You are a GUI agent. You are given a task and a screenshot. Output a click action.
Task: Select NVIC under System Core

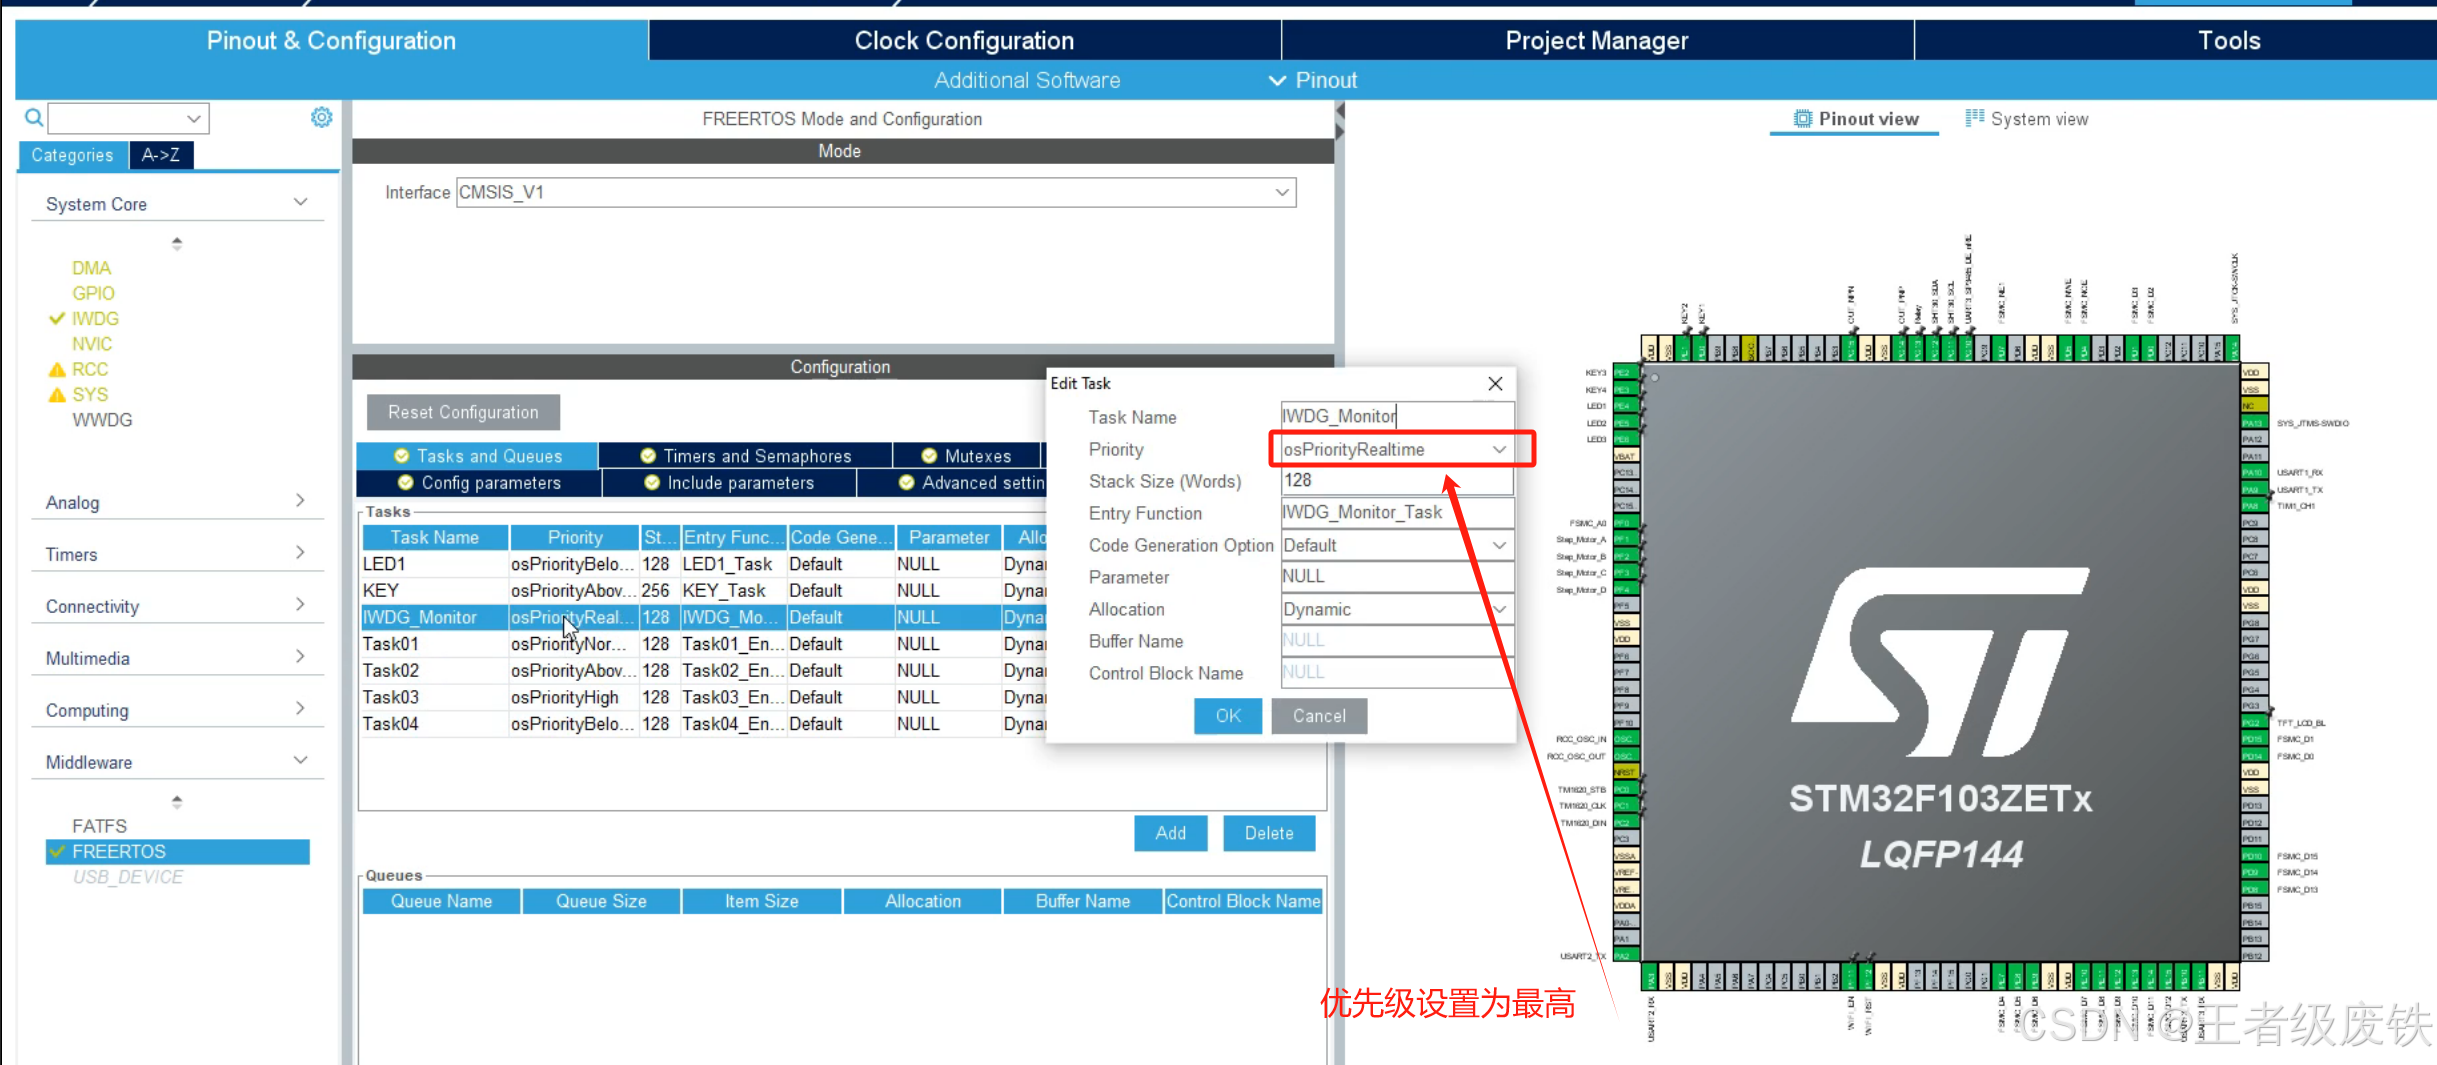coord(92,344)
